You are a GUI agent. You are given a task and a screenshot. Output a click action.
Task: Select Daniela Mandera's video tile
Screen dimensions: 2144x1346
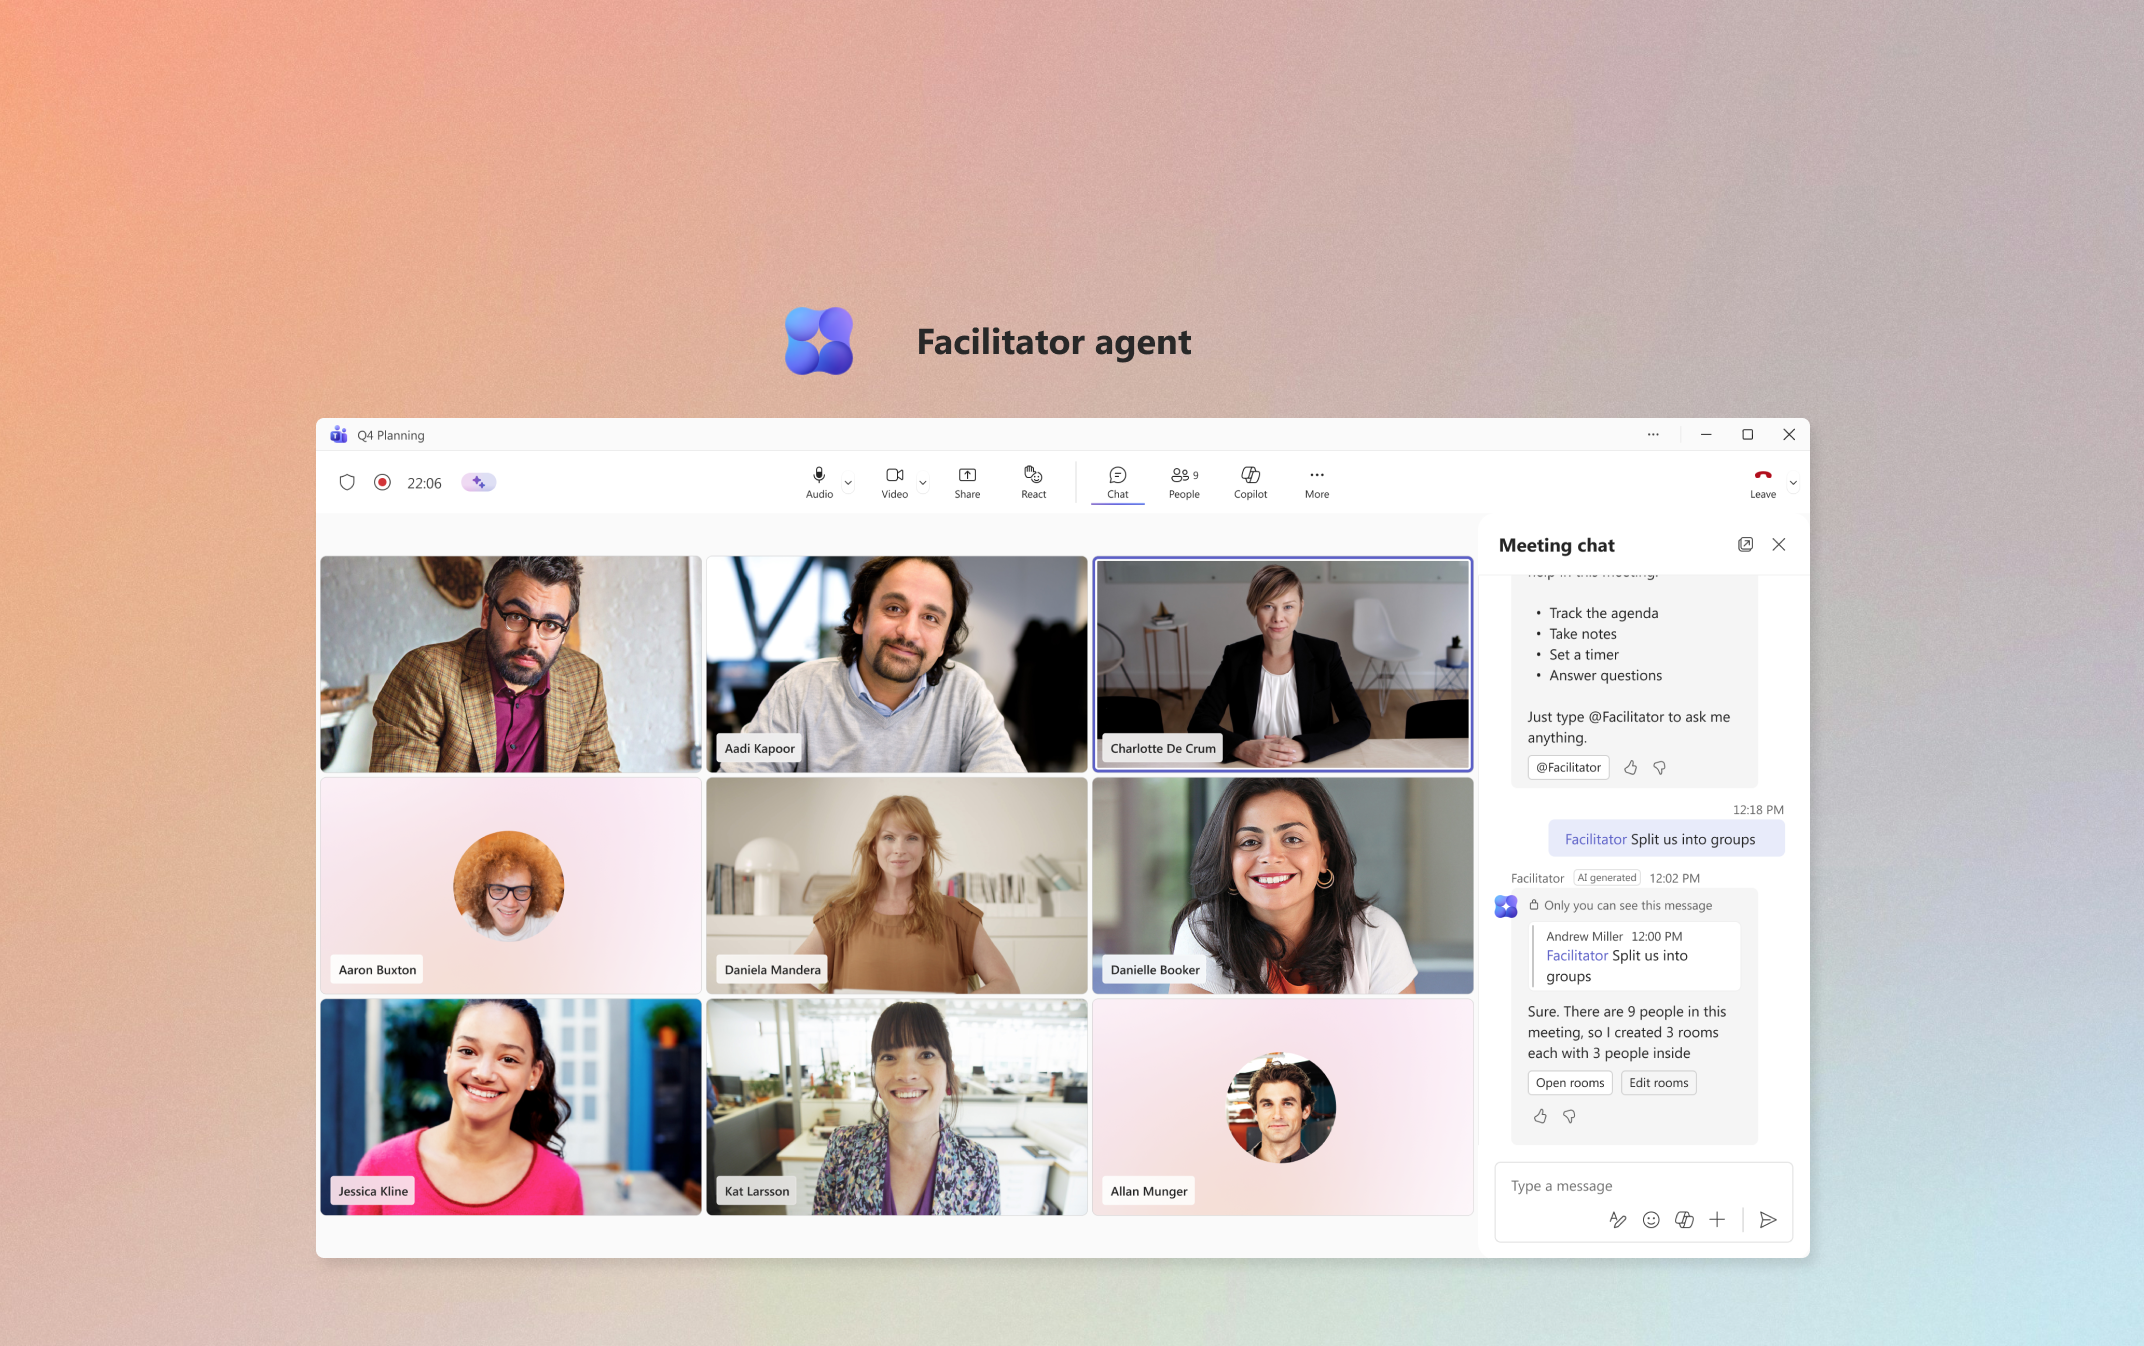click(896, 885)
